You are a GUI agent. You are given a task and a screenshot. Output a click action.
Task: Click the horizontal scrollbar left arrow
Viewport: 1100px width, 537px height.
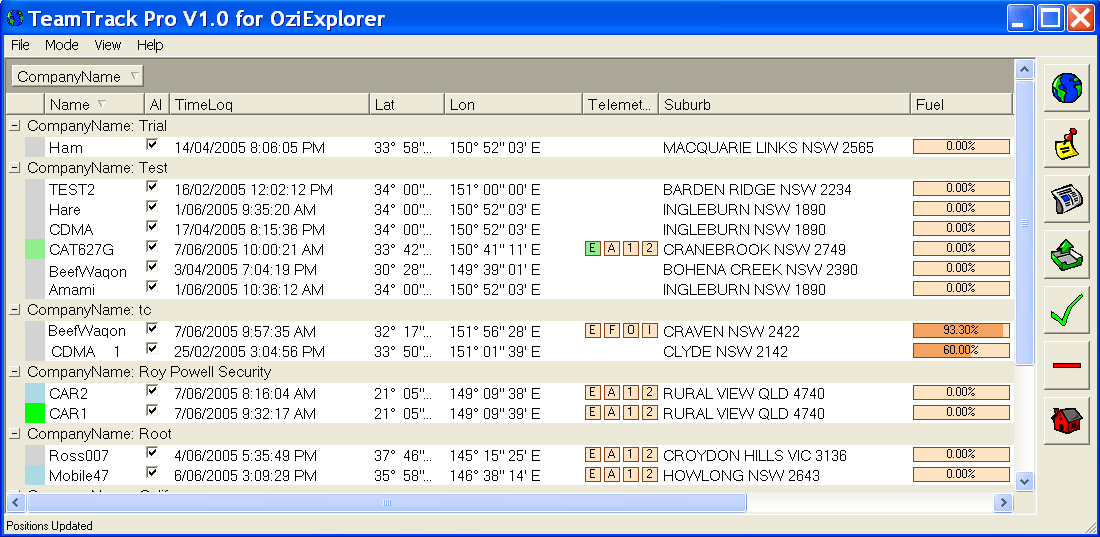16,502
